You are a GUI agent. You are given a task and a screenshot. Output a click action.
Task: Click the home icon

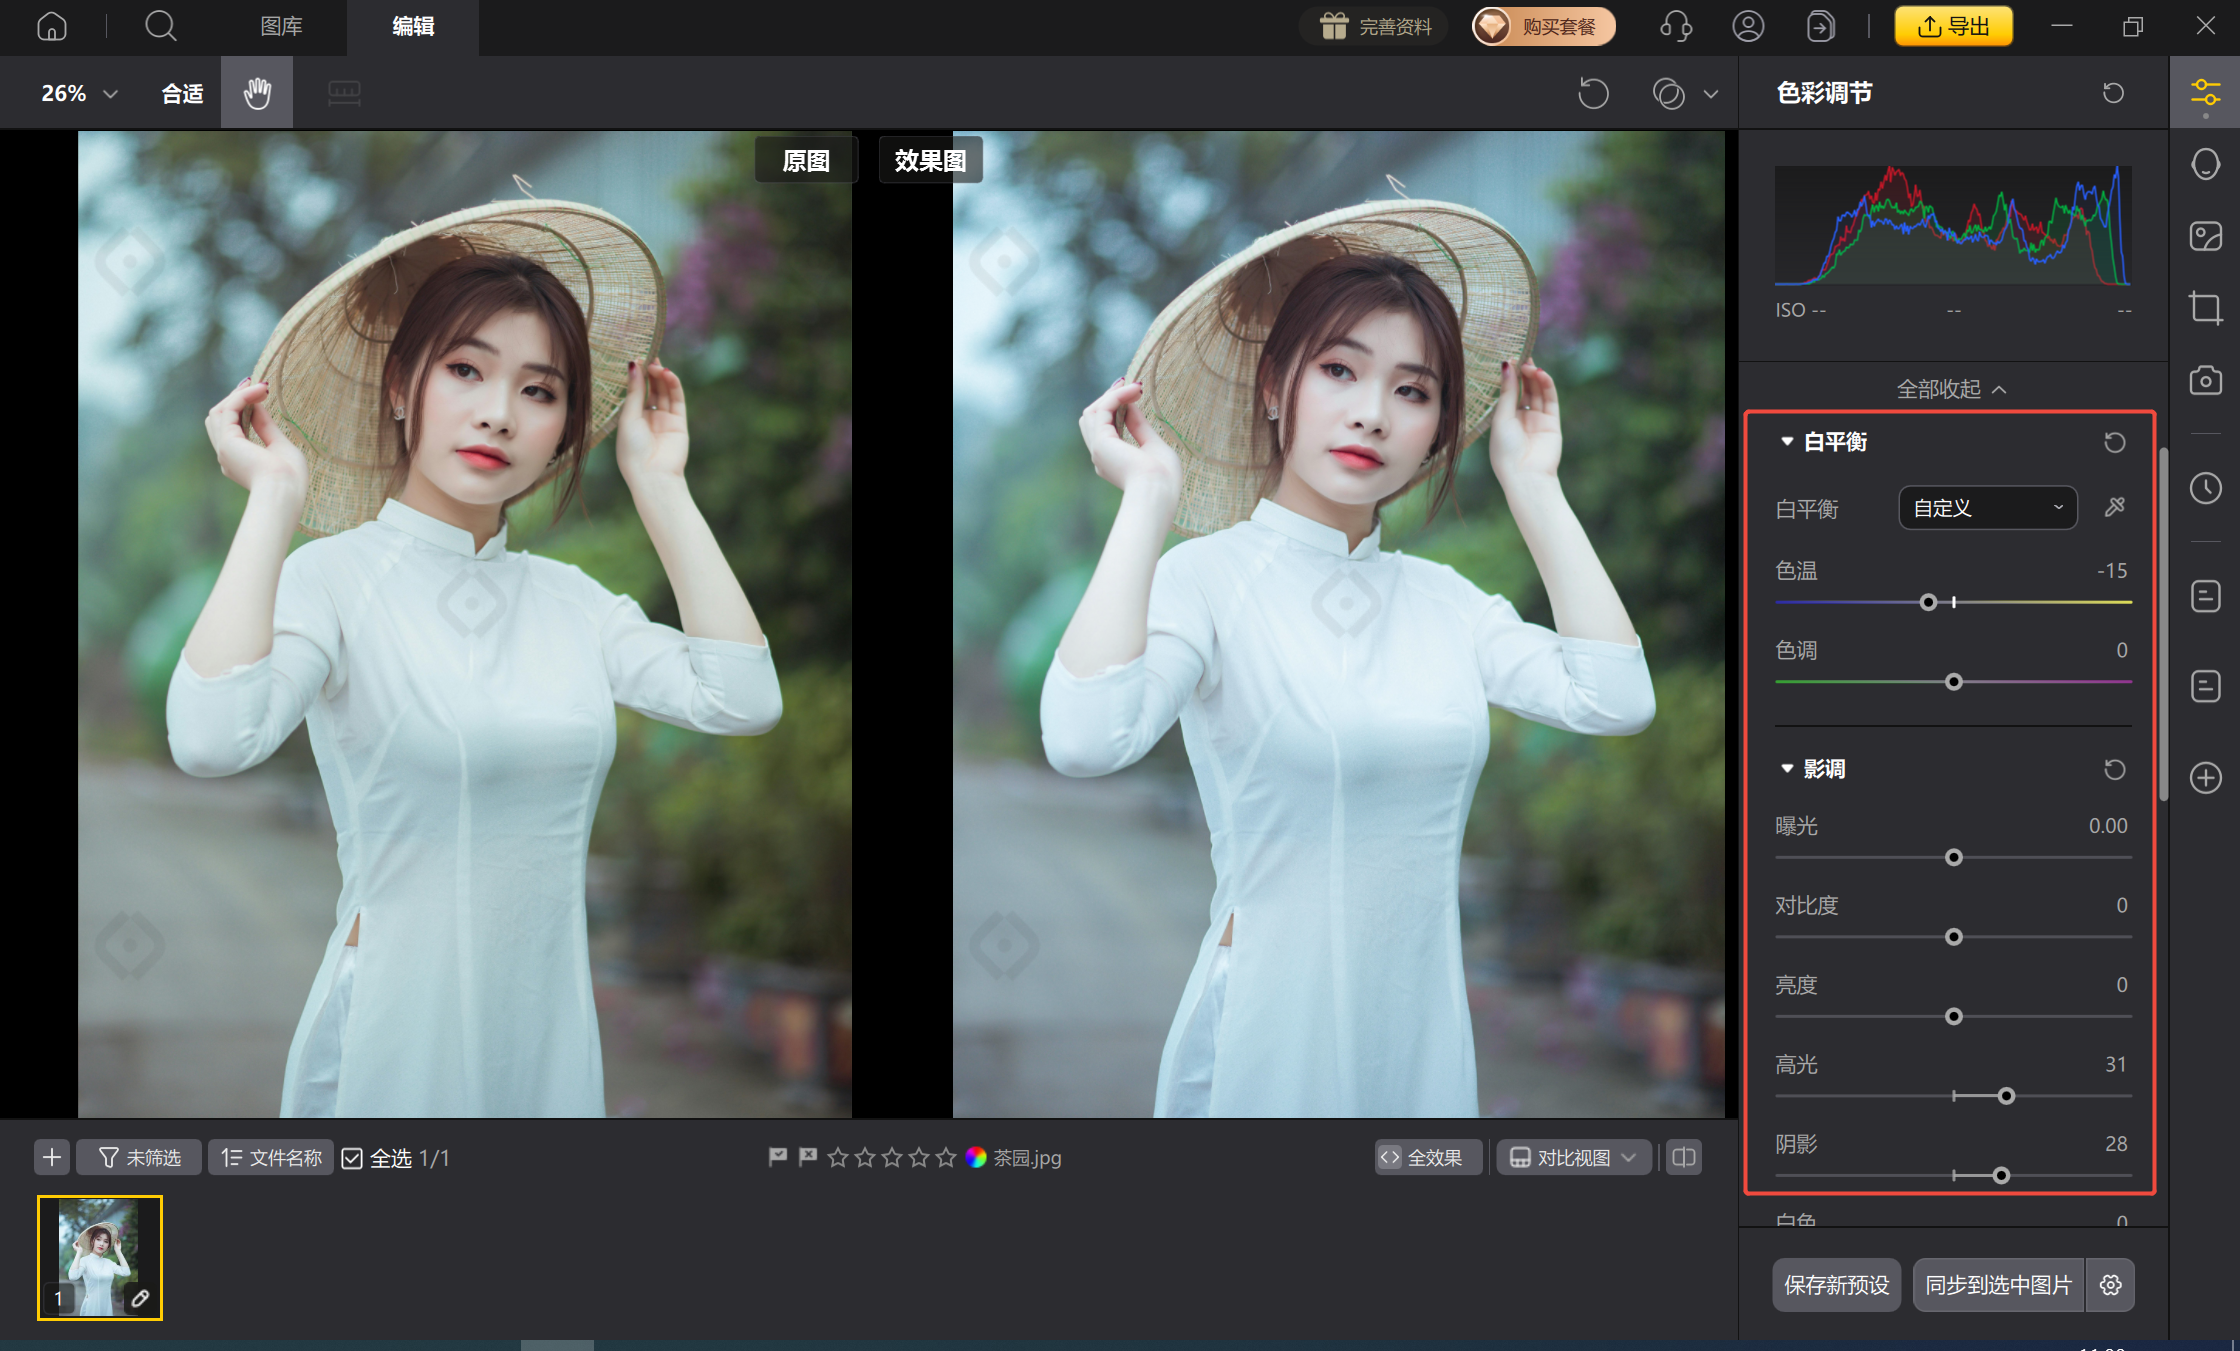(52, 26)
